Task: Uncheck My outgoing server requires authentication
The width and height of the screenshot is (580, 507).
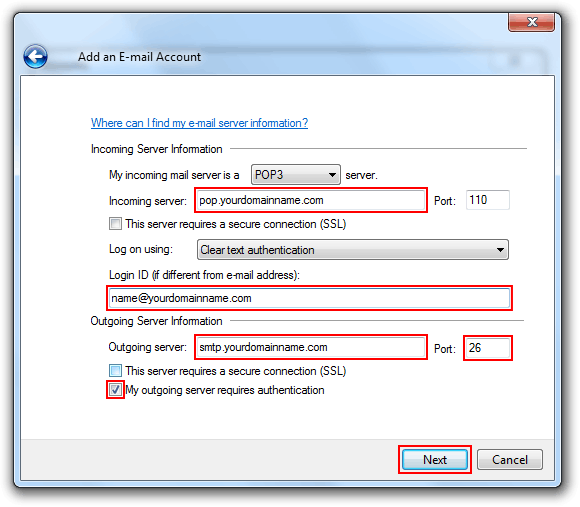Action: 115,389
